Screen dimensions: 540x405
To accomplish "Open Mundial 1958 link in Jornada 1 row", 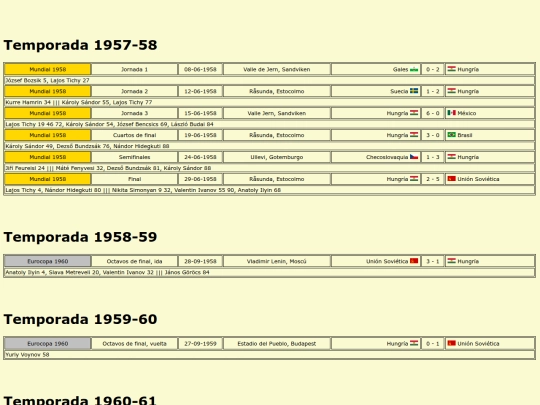I will 48,69.
